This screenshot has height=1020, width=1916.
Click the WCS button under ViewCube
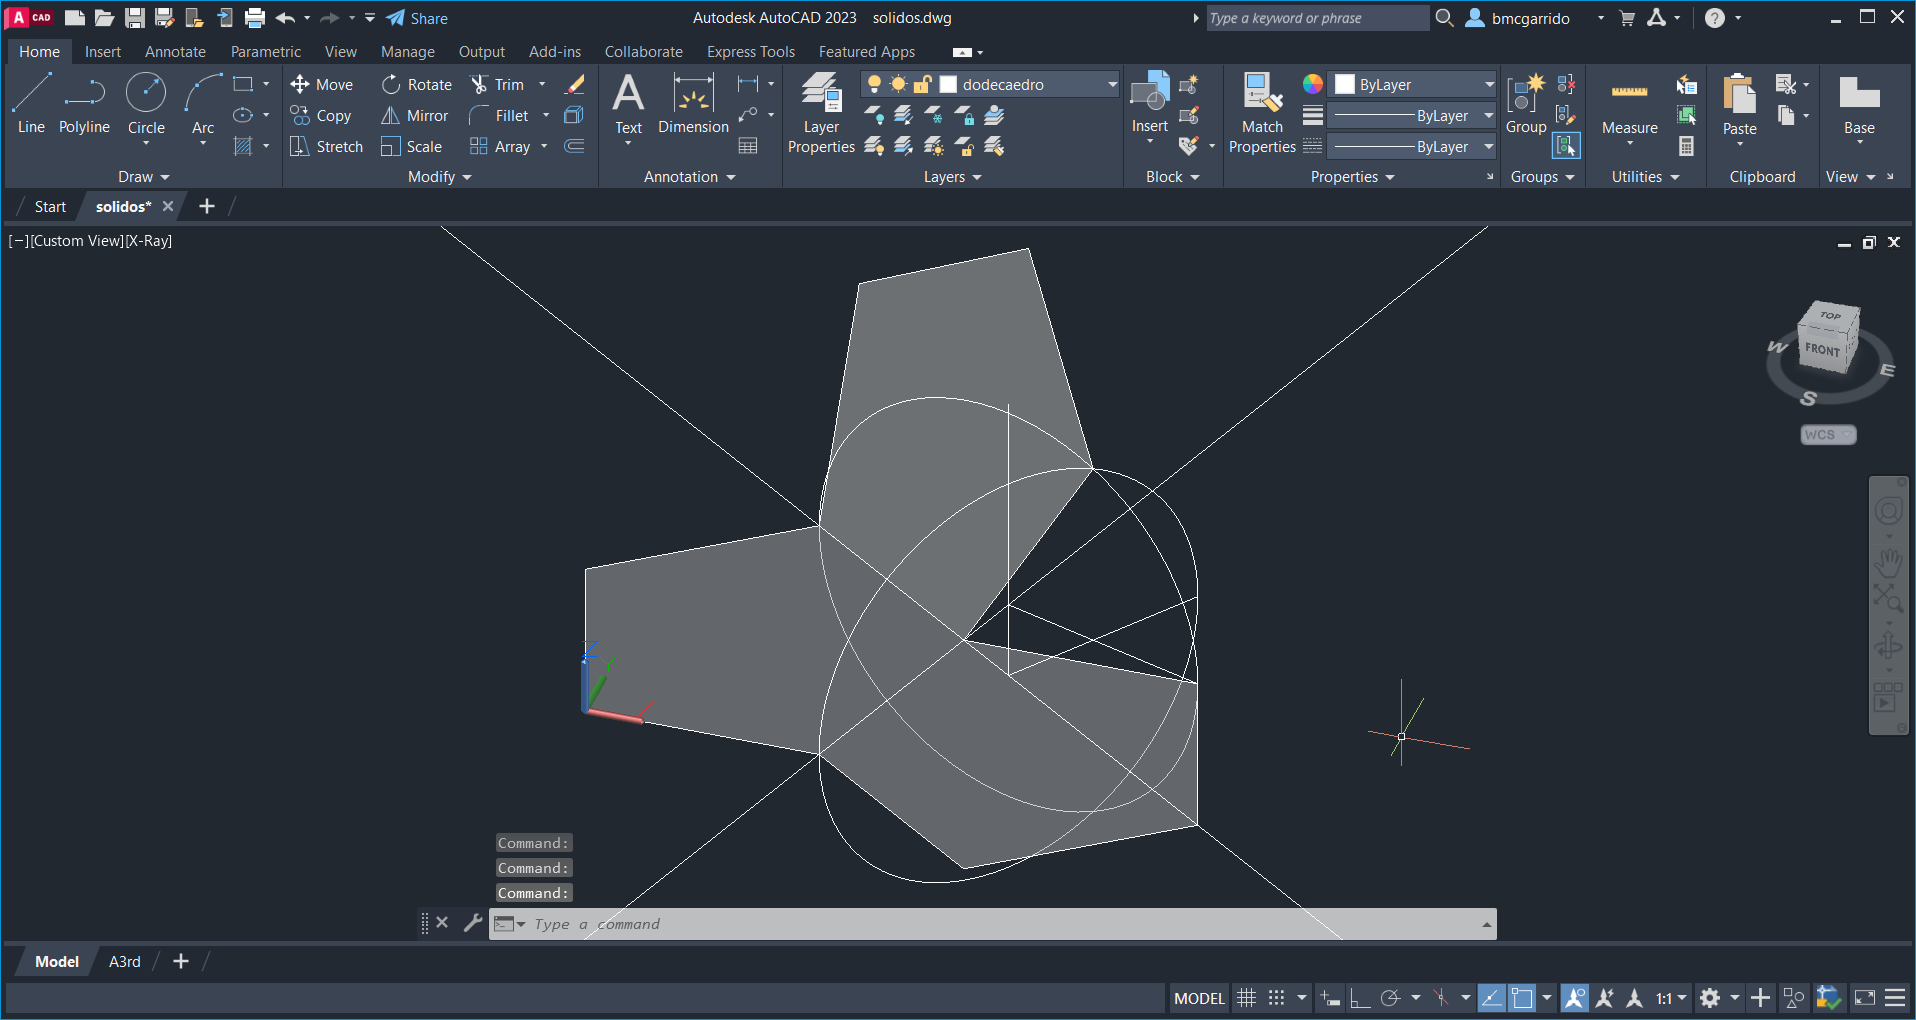pos(1826,435)
